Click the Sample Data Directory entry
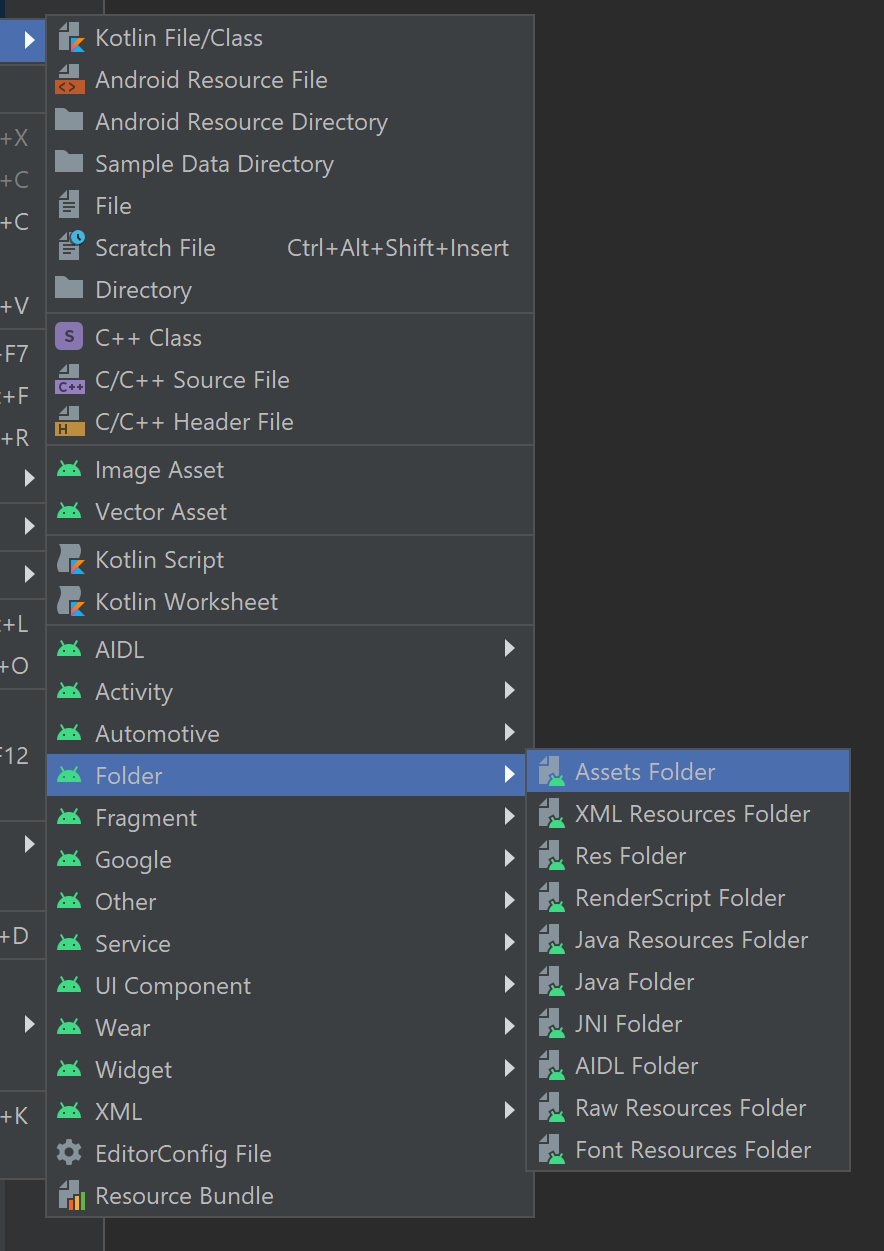 coord(215,164)
